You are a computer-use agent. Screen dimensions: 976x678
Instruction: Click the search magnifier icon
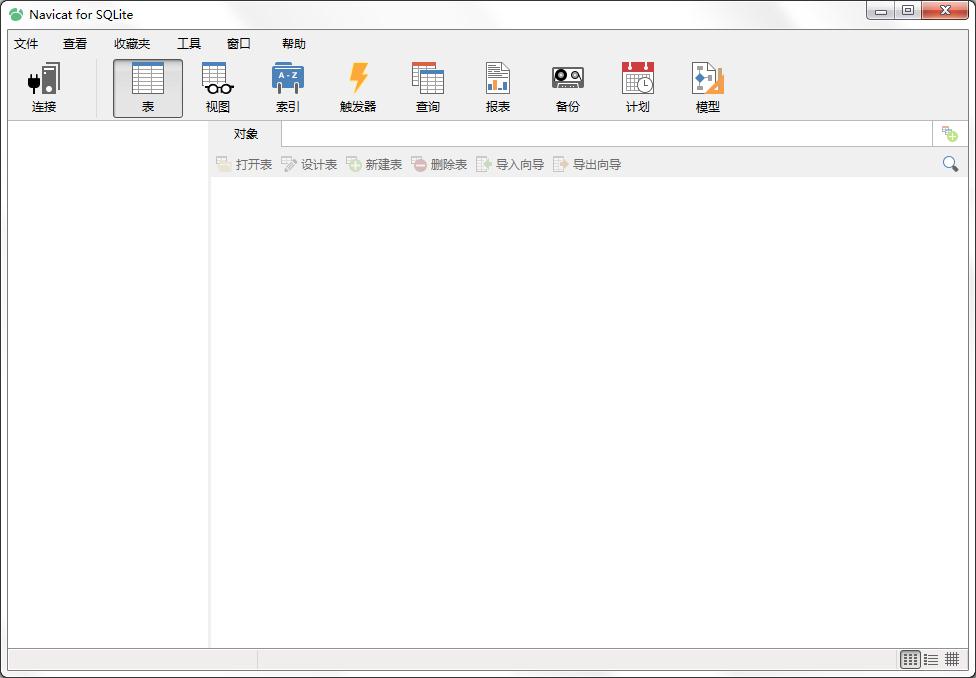tap(950, 164)
